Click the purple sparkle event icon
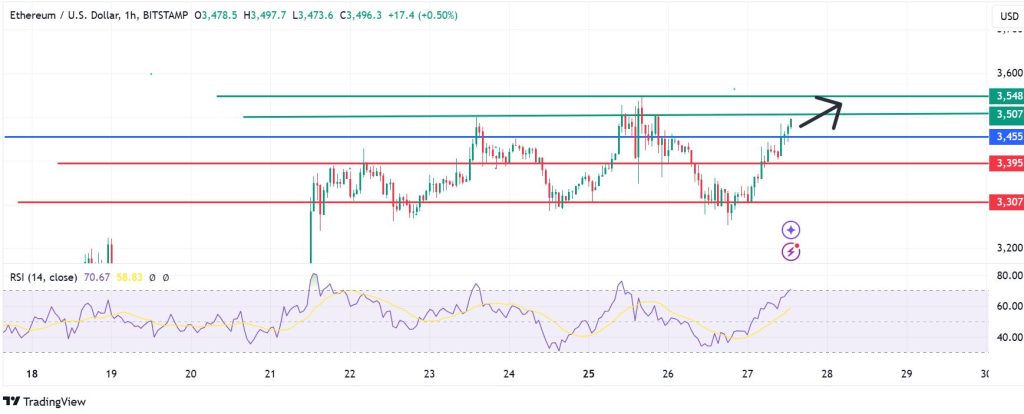 pyautogui.click(x=791, y=229)
